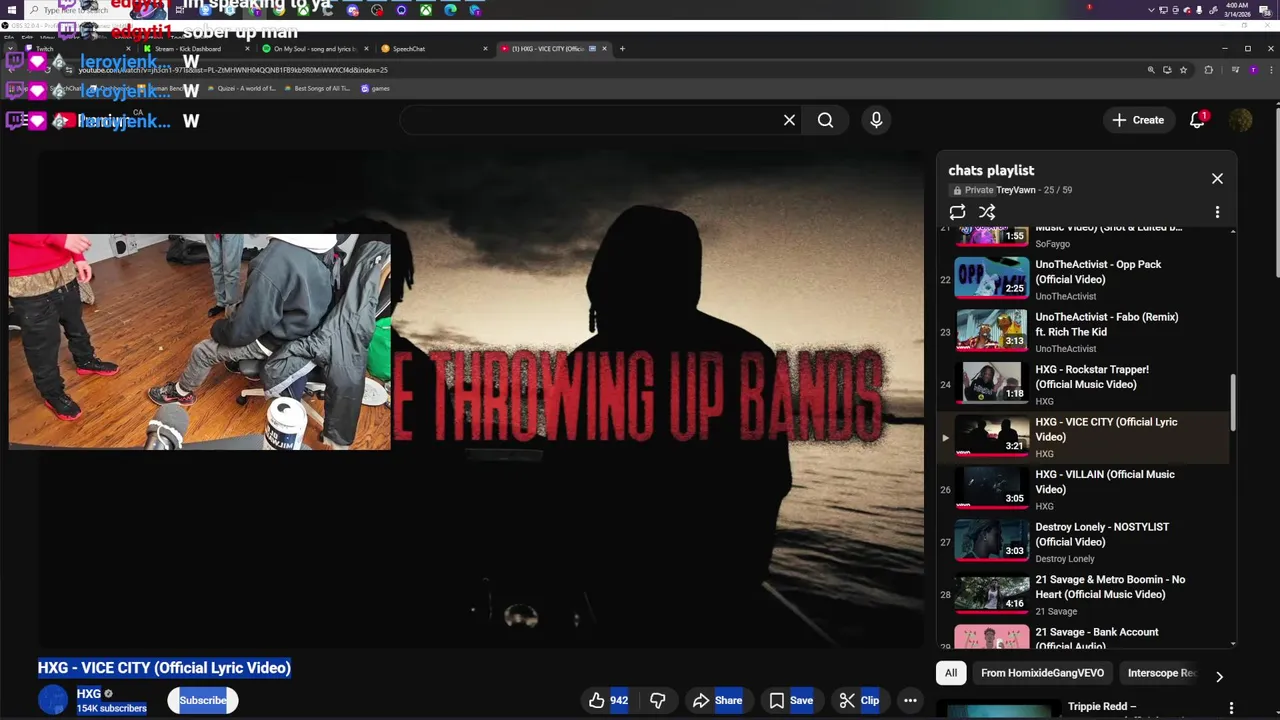Open YouTube notifications bell
This screenshot has width=1280, height=720.
point(1197,120)
